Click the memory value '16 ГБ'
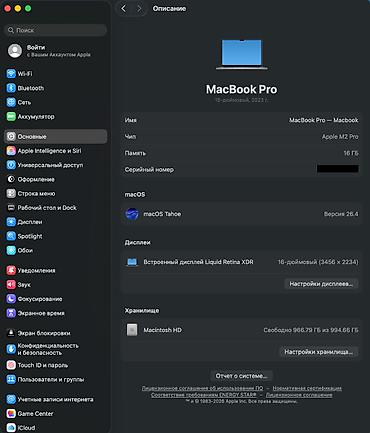Screen dimensions: 370x433 351,153
